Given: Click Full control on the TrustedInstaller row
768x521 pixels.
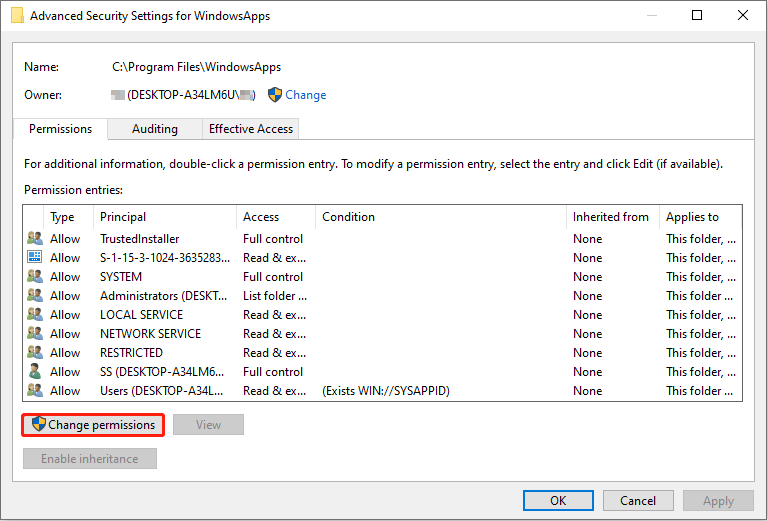Looking at the screenshot, I should (x=273, y=238).
